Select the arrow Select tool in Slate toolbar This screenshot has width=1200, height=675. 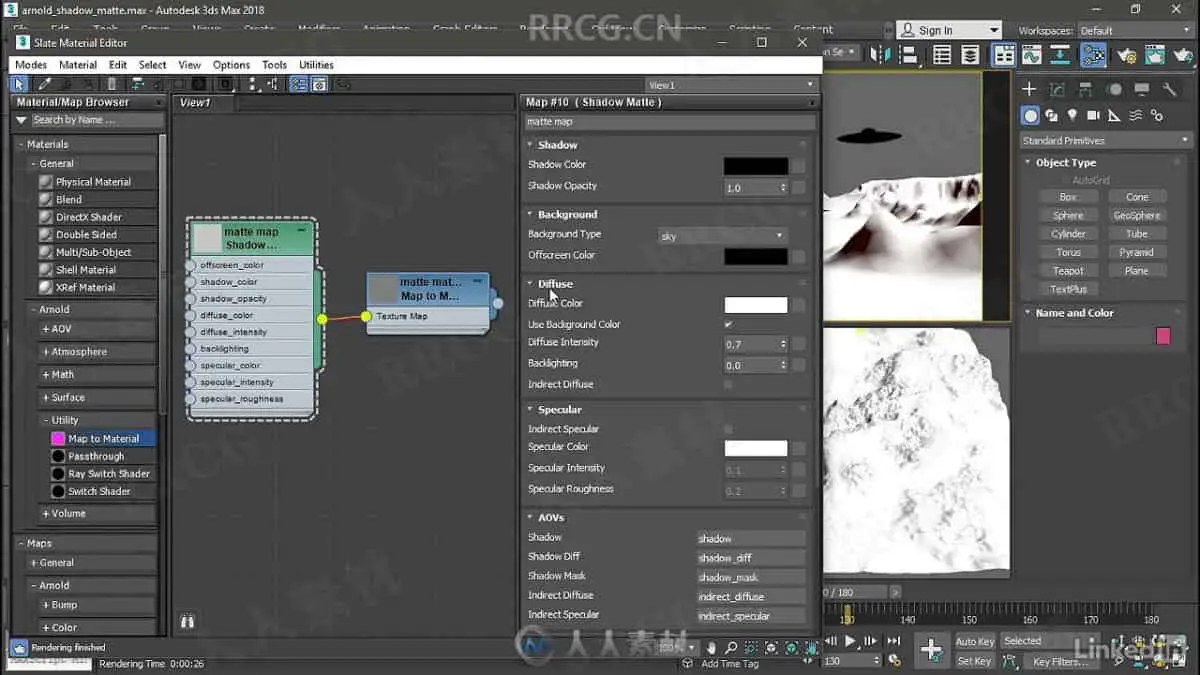pyautogui.click(x=19, y=84)
